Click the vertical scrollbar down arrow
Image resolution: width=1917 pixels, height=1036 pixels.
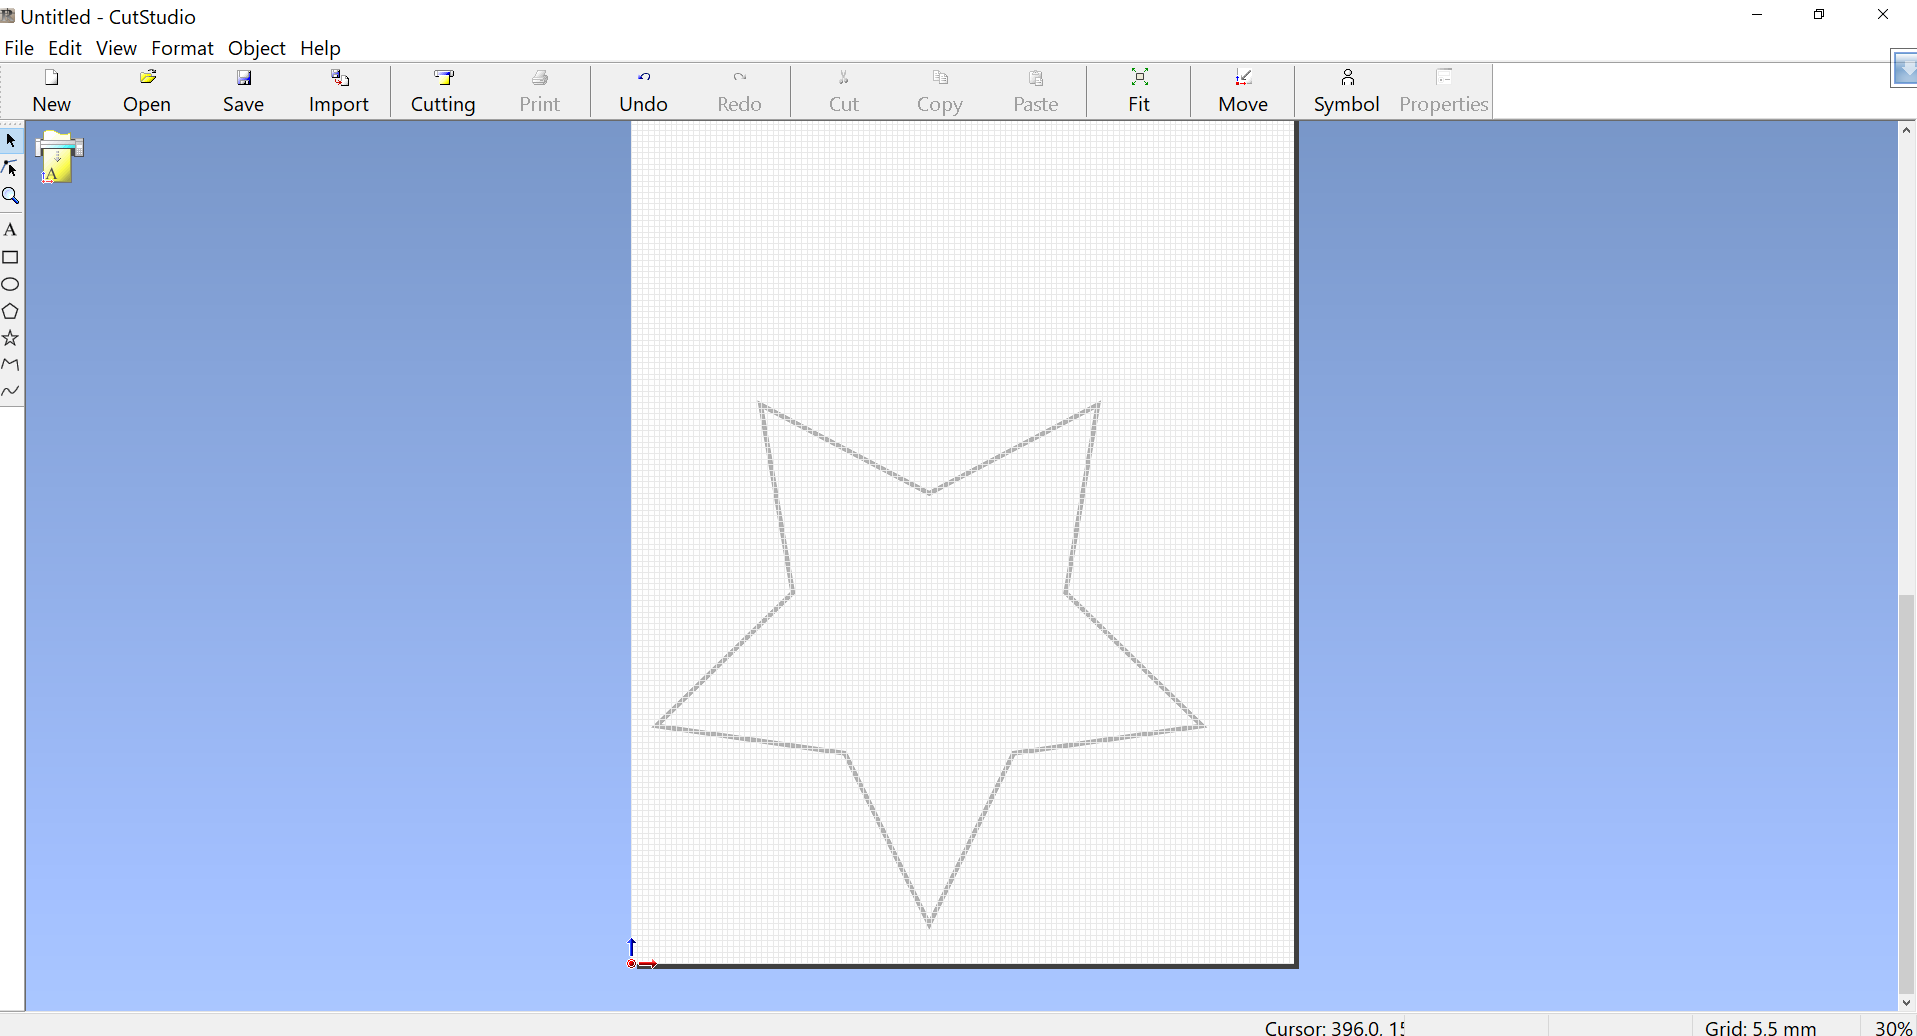pyautogui.click(x=1907, y=1002)
